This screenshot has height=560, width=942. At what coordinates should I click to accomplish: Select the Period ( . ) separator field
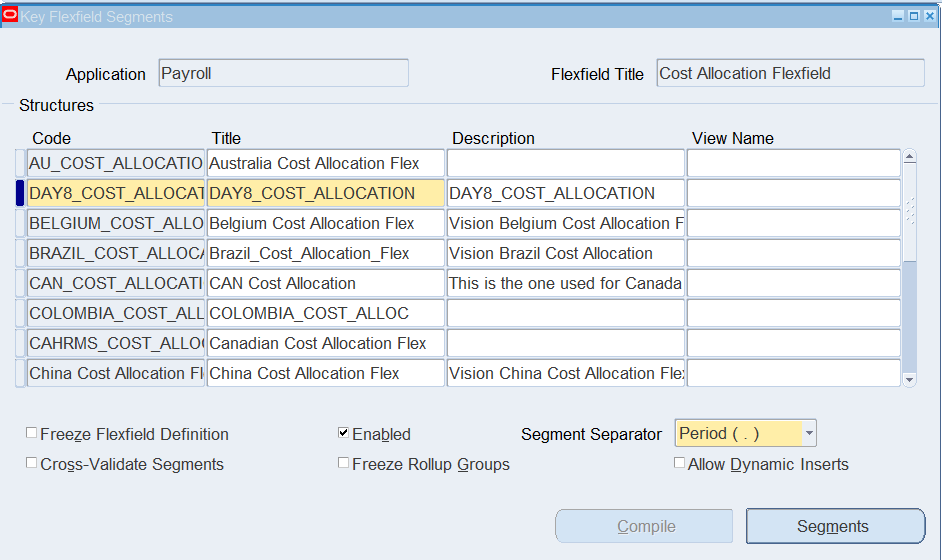pos(739,433)
